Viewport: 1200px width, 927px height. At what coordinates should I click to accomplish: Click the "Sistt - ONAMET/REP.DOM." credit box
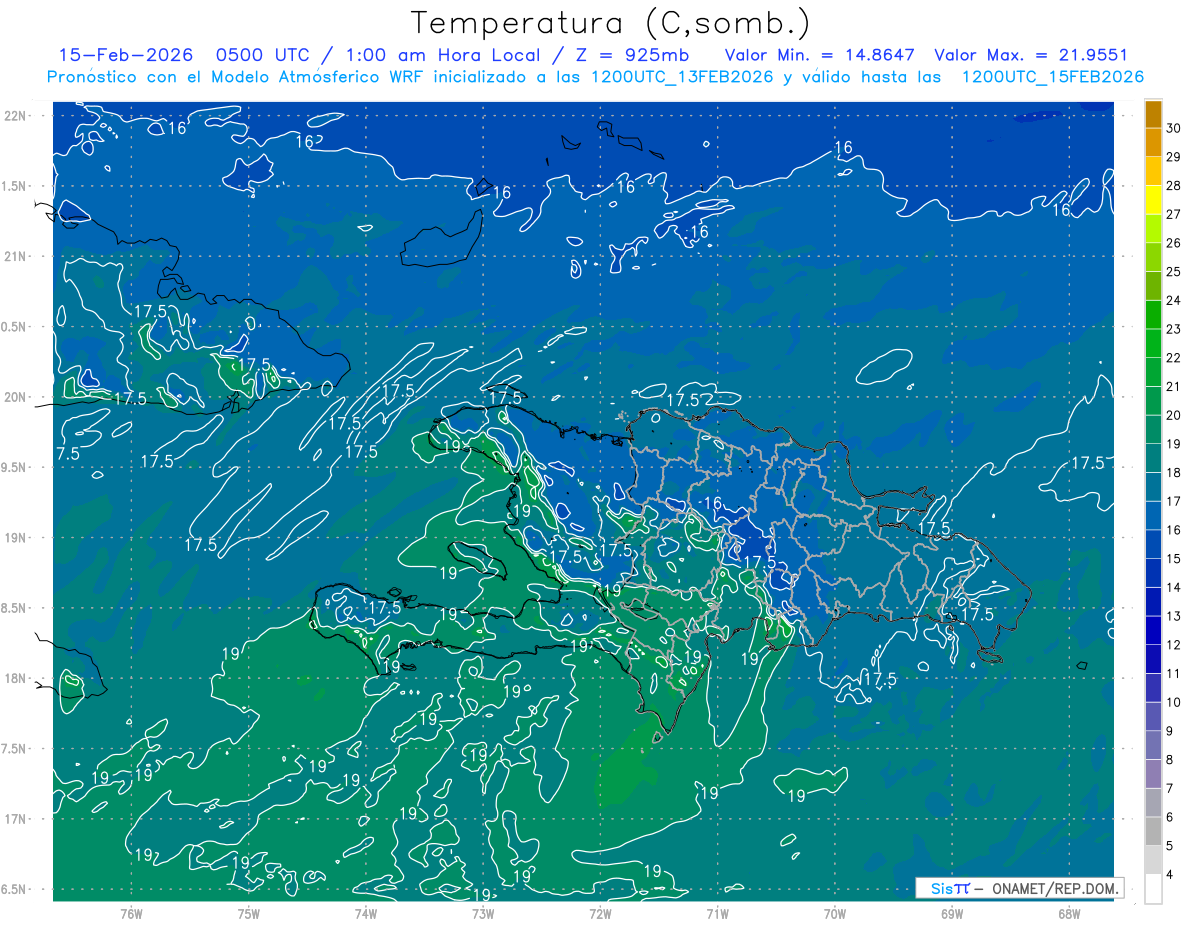pos(1019,888)
